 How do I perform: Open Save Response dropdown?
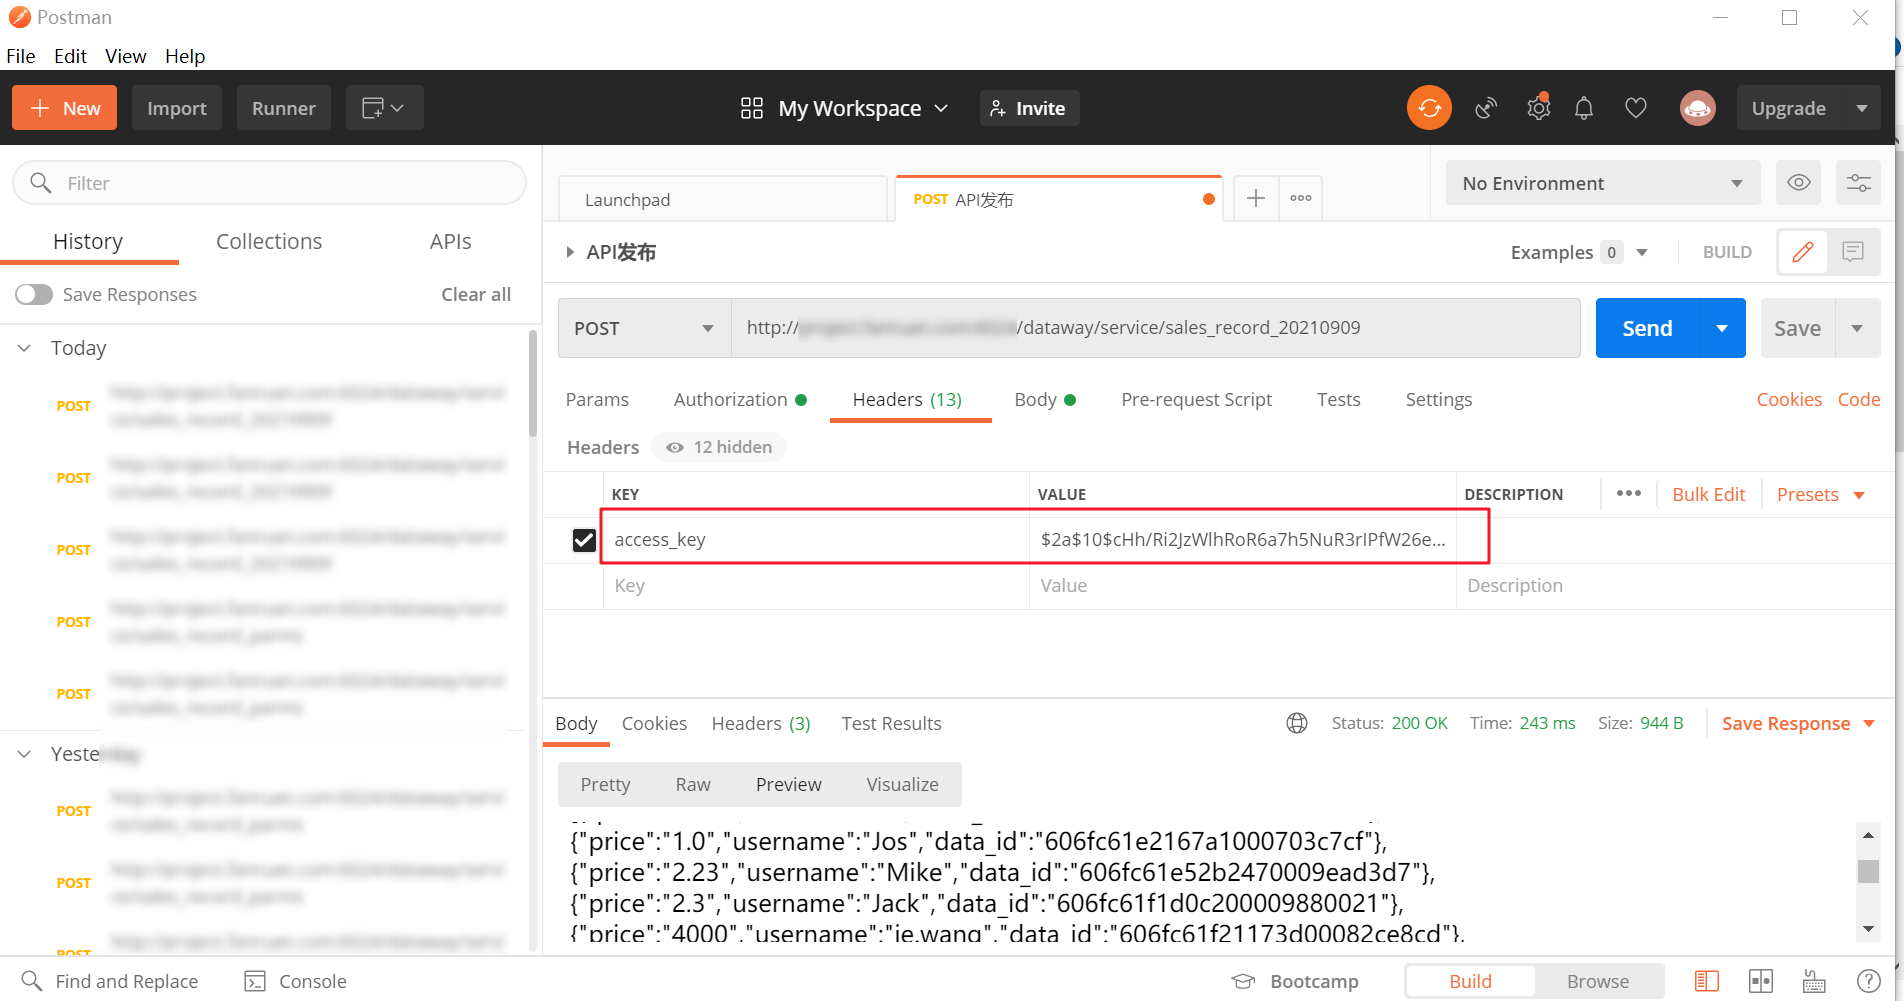pyautogui.click(x=1797, y=723)
